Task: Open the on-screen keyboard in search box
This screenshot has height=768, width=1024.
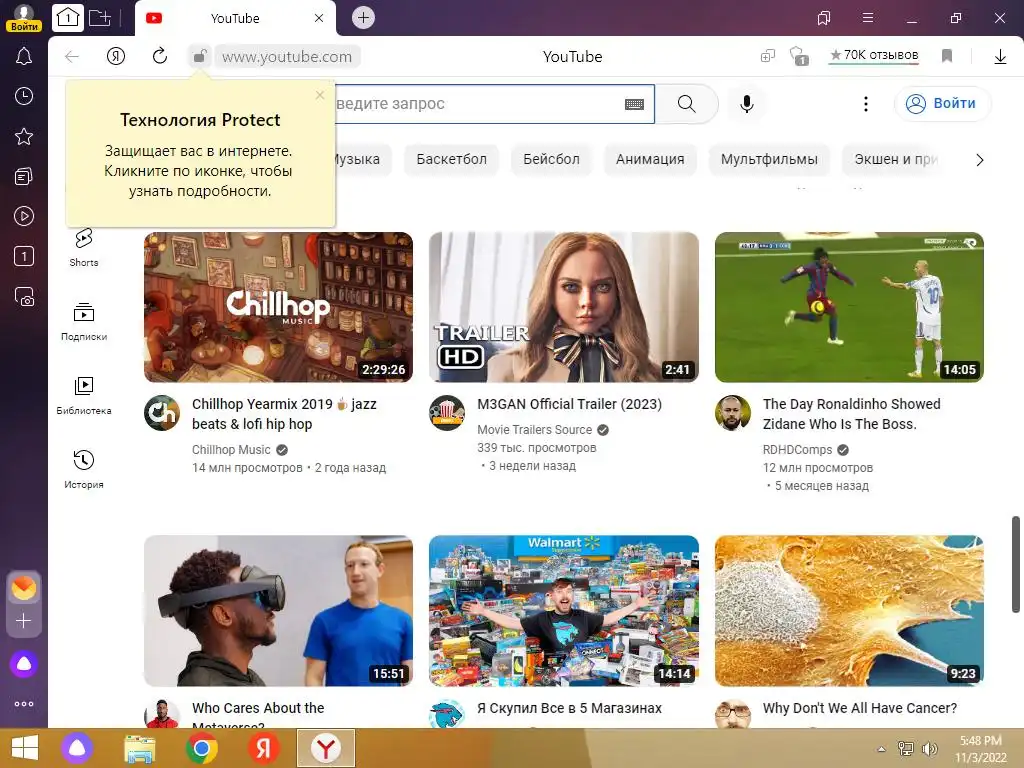Action: 634,104
